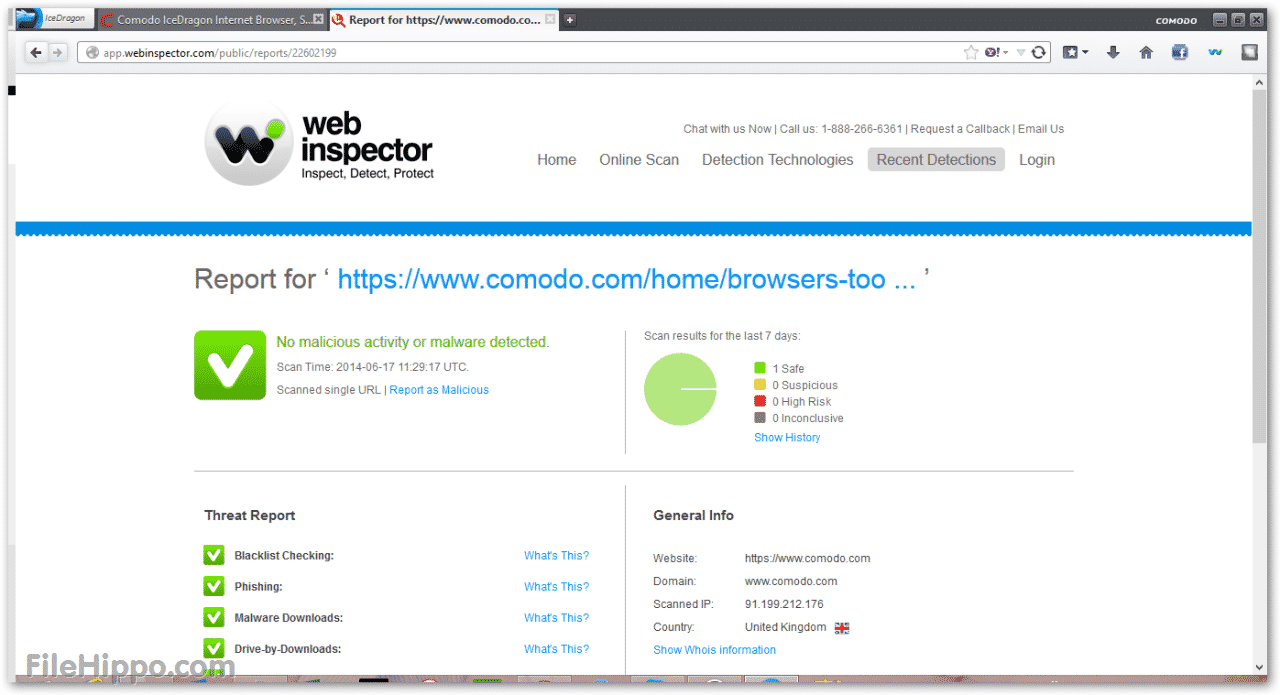Viewport: 1280px width, 695px height.
Task: Click the green Phishing checkmark
Action: (213, 586)
